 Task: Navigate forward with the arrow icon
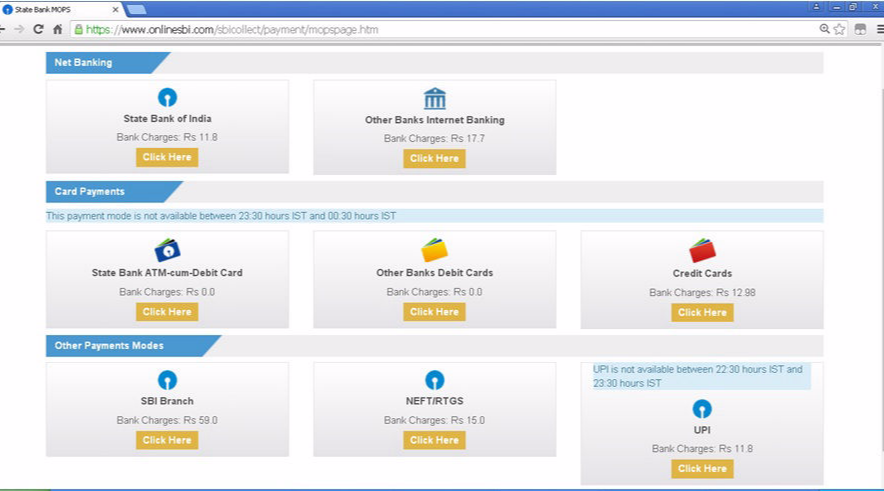click(19, 29)
